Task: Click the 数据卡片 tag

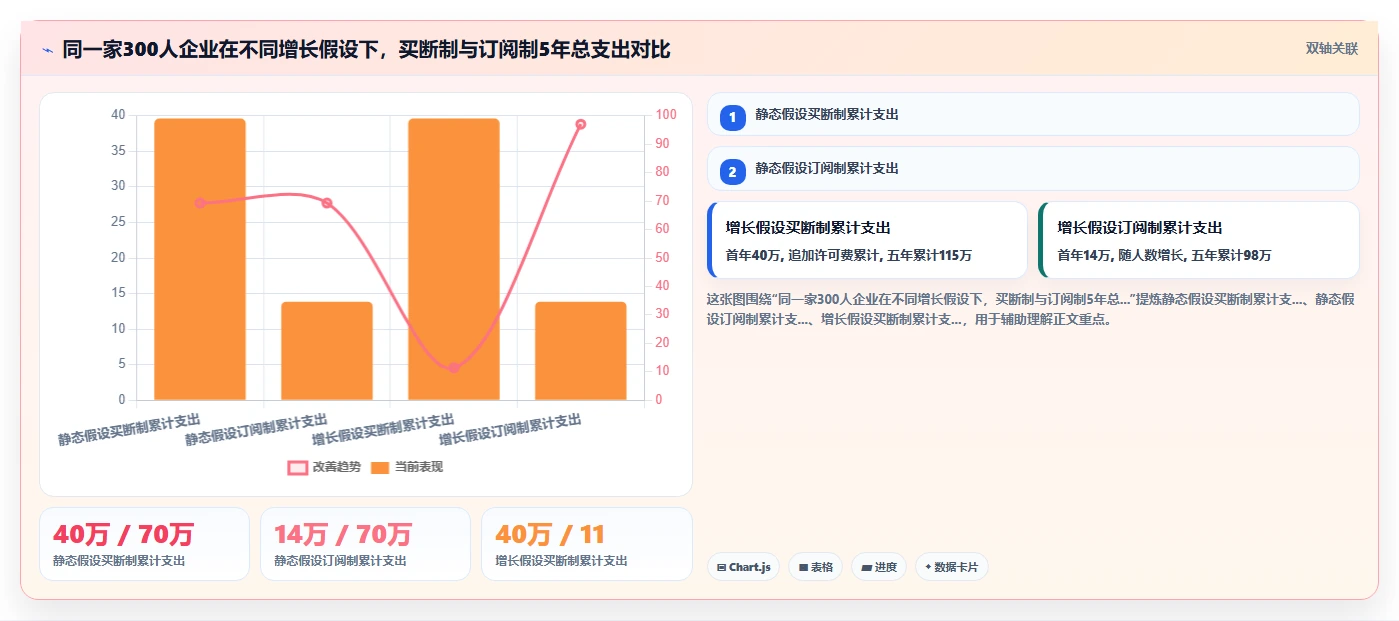Action: [952, 567]
